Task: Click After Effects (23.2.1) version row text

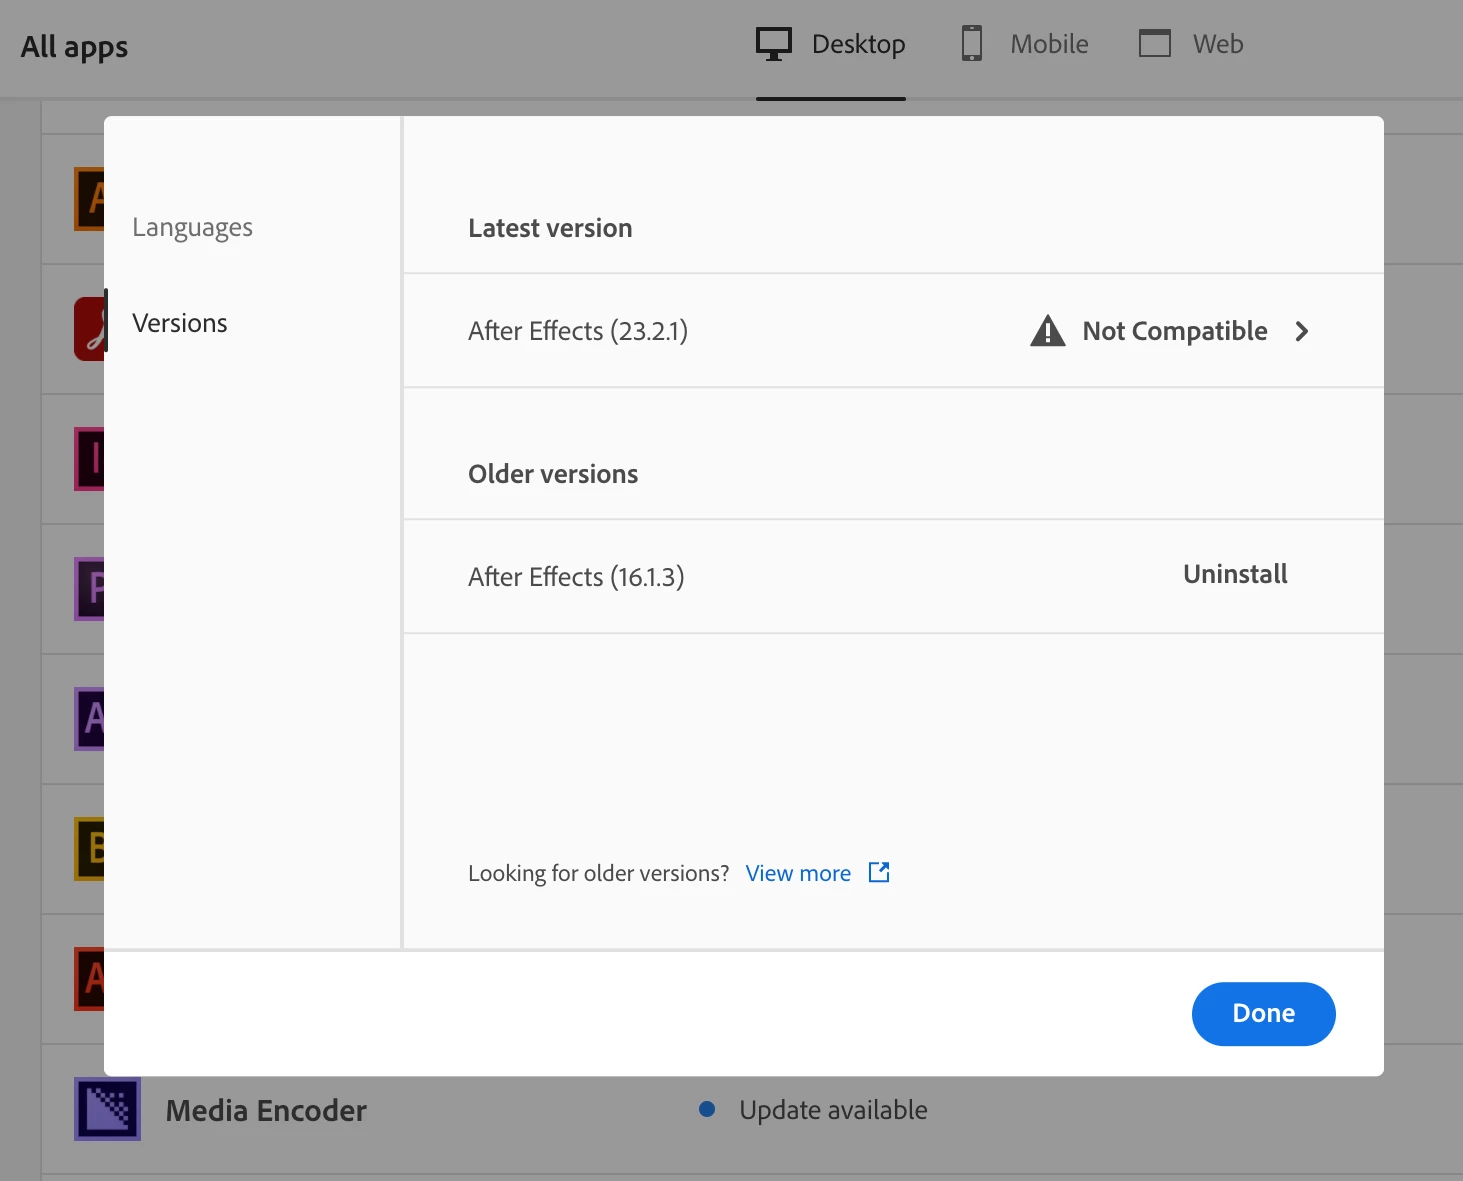Action: [578, 331]
